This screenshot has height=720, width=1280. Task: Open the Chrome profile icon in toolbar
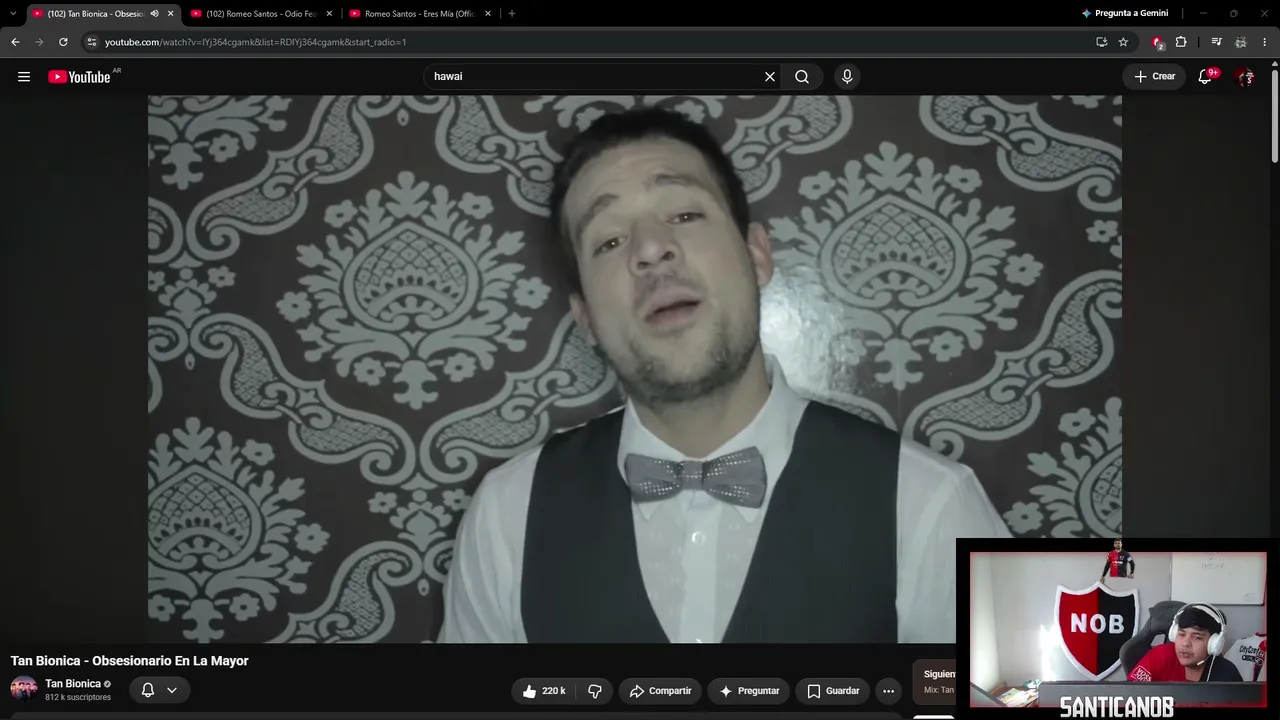pyautogui.click(x=1241, y=42)
